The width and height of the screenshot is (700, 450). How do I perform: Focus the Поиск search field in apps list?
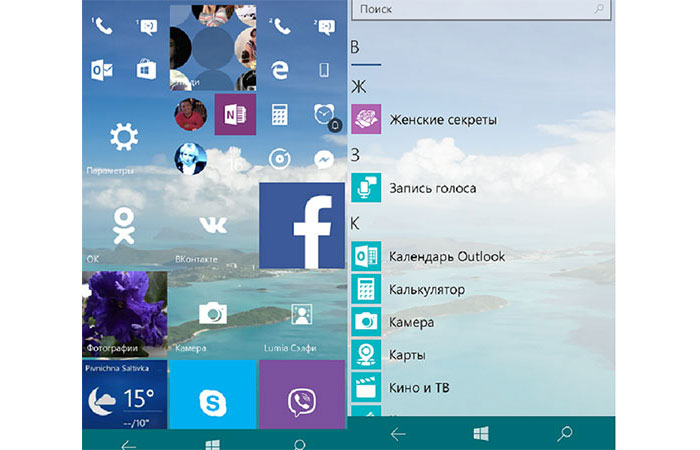[481, 10]
